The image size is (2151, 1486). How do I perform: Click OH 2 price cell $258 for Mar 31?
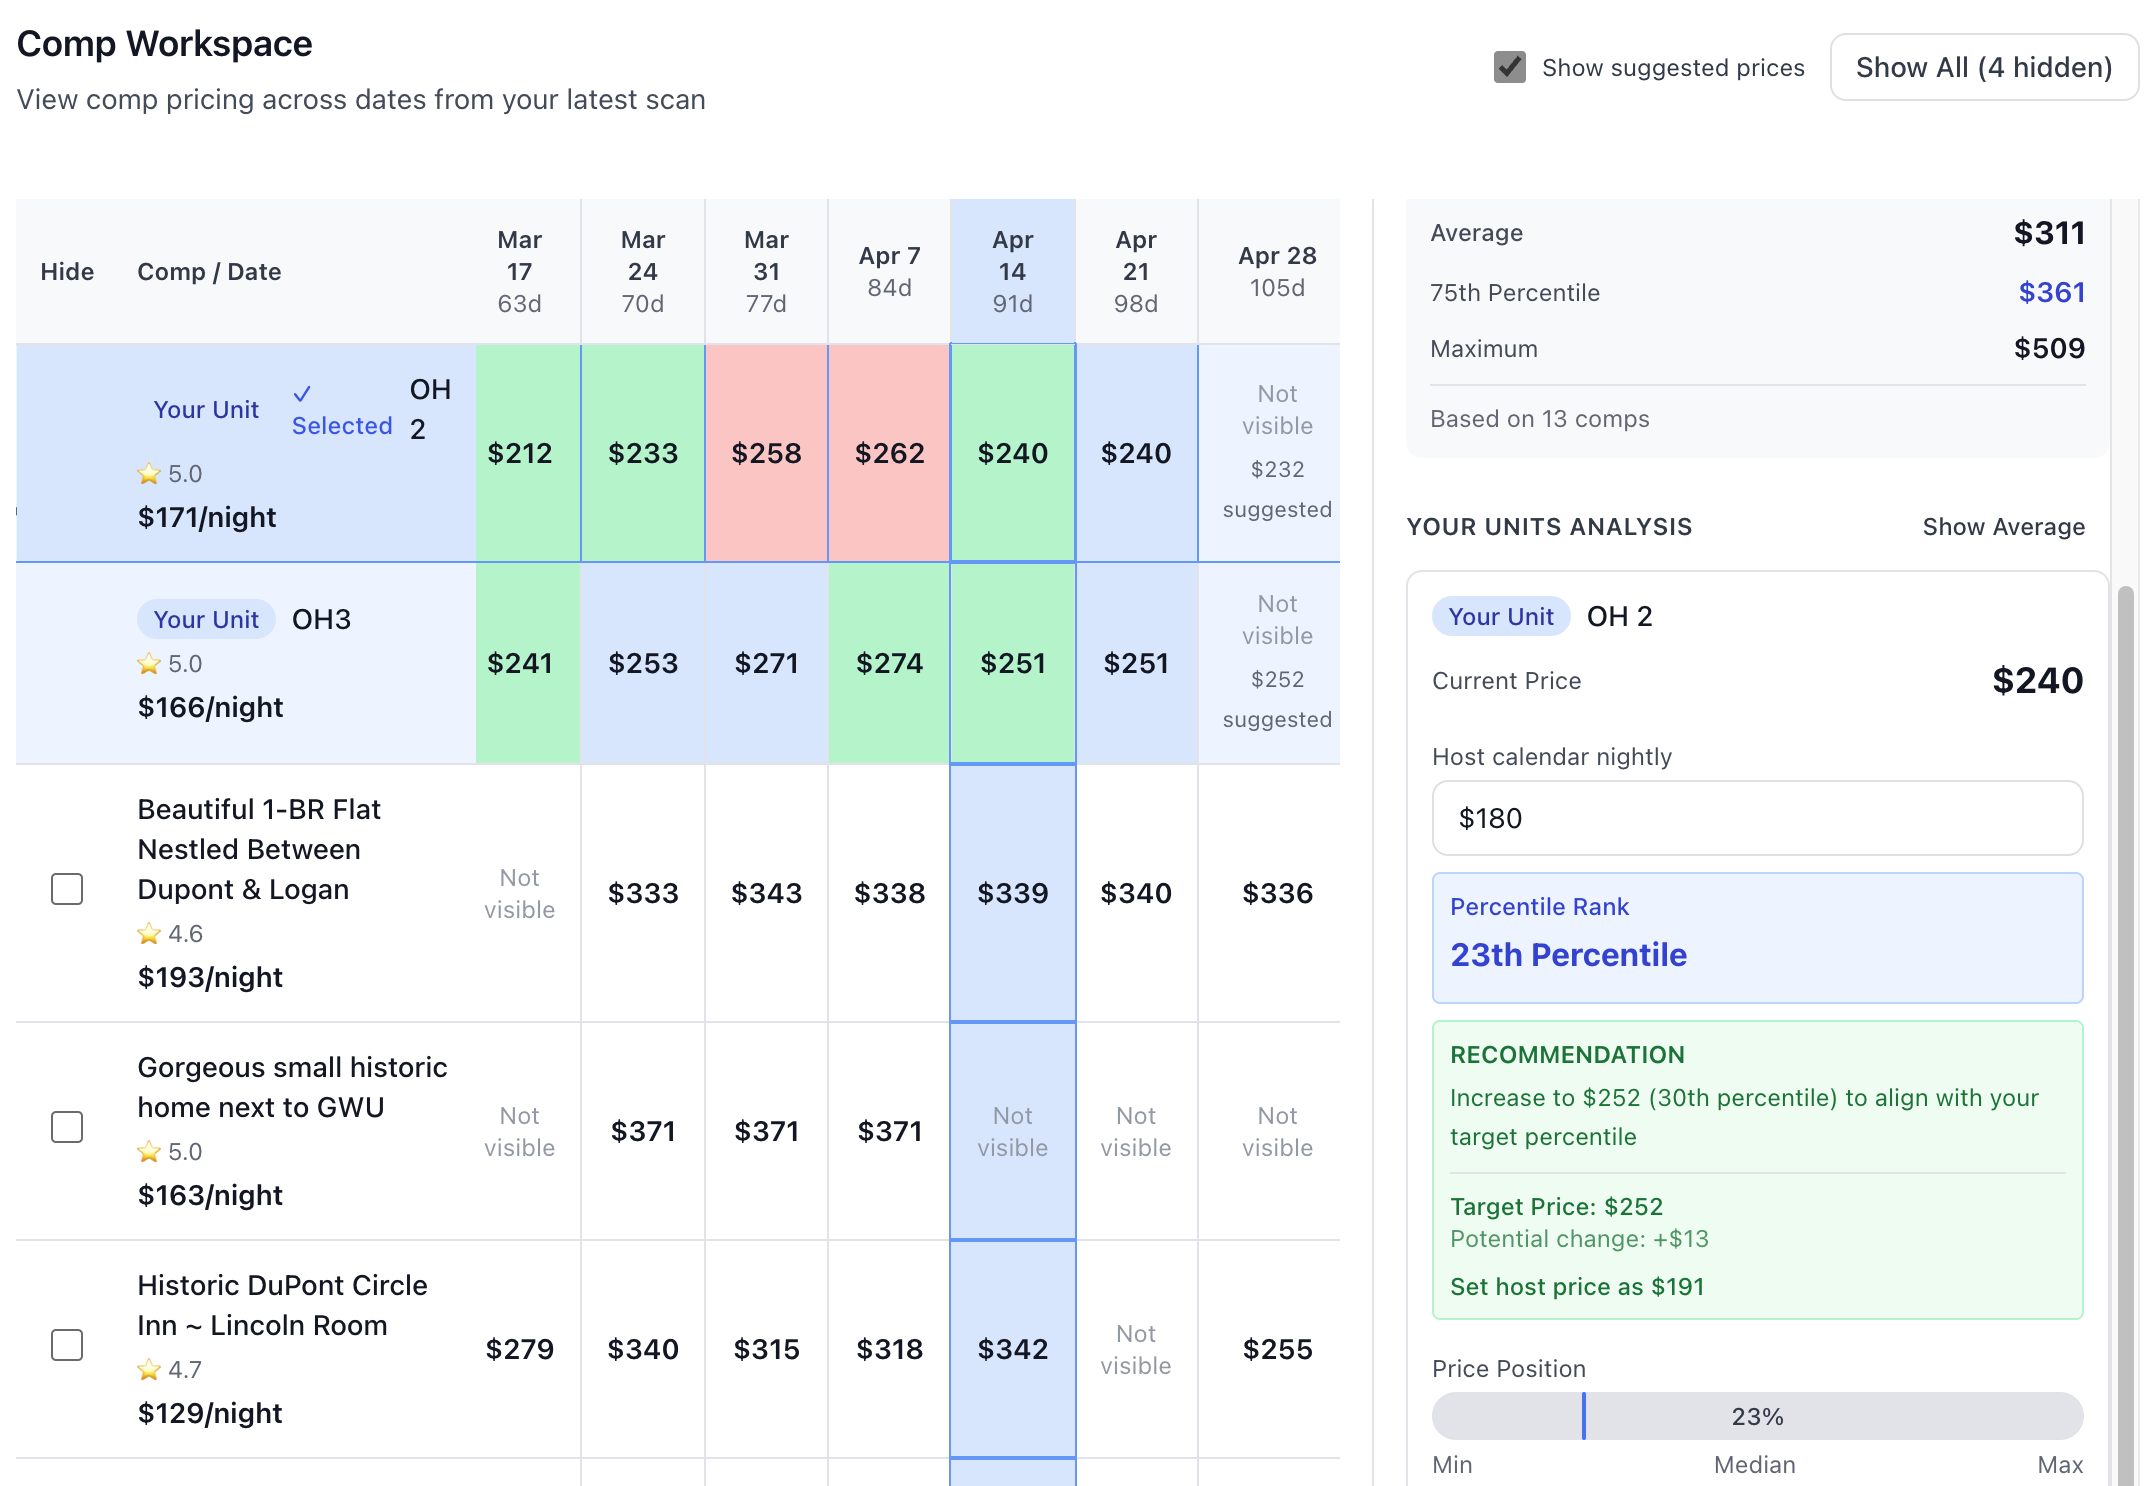766,453
